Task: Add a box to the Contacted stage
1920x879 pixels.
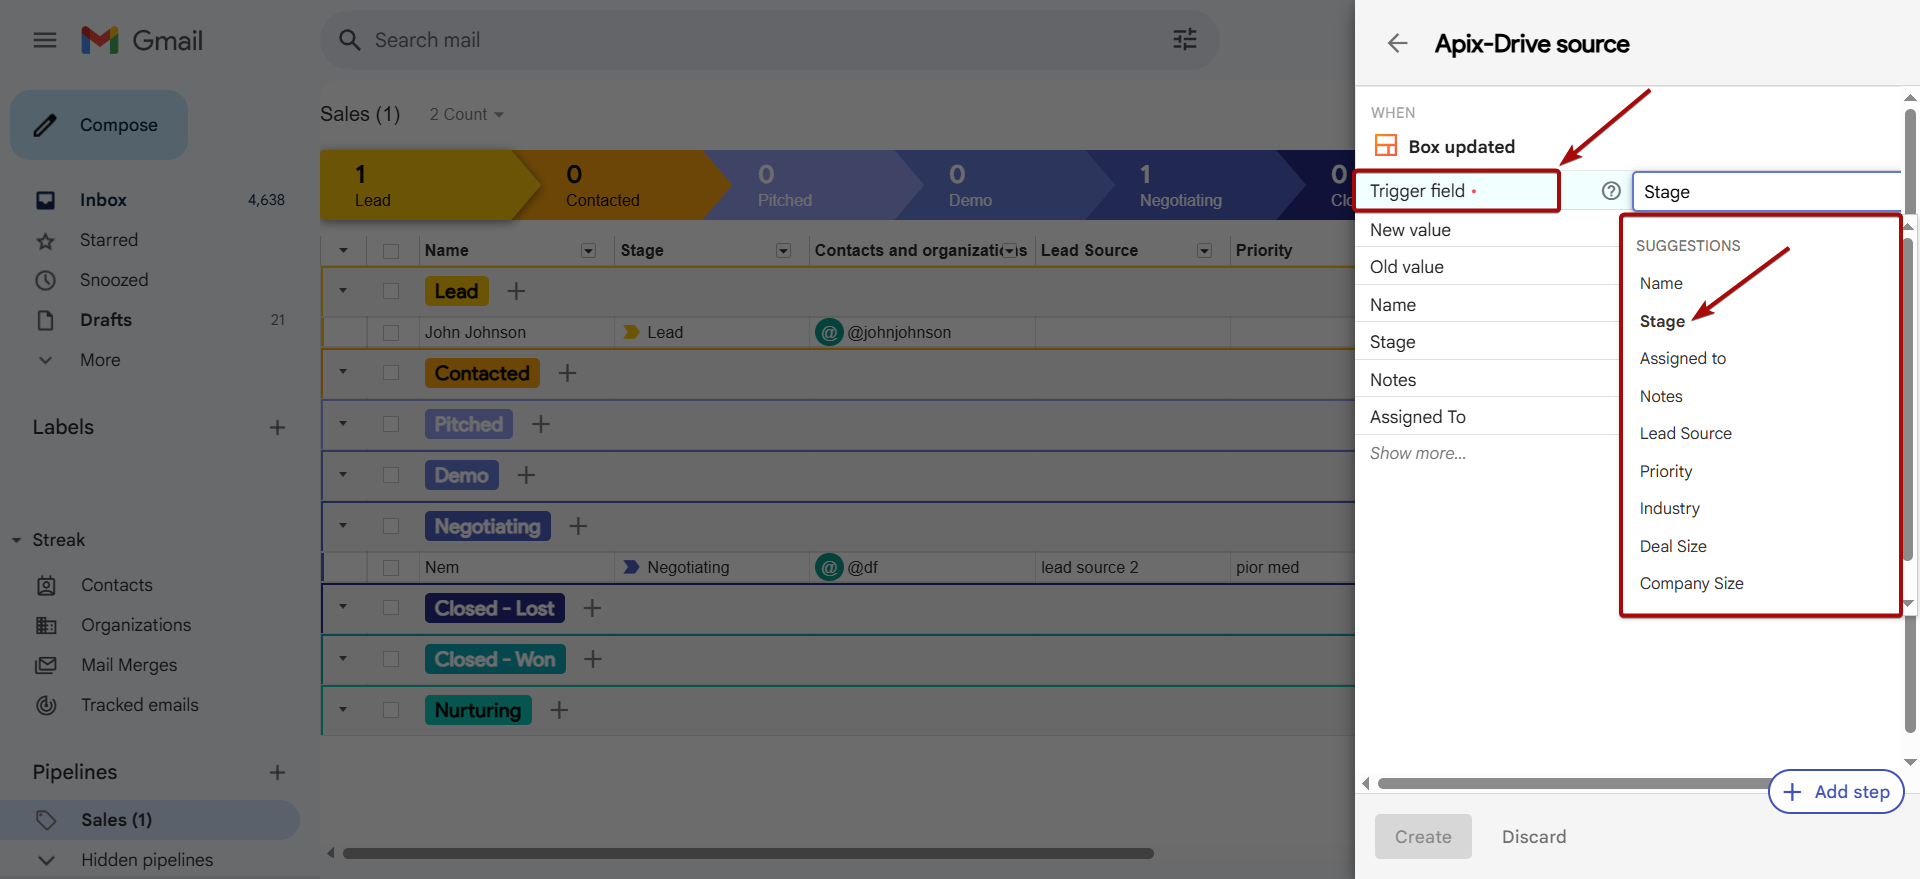Action: tap(567, 373)
